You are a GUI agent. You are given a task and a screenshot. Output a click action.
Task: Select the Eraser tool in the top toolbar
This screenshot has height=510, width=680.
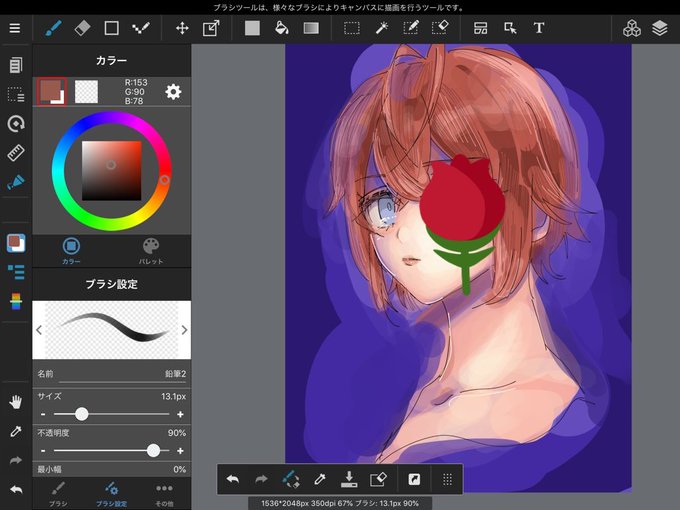82,28
